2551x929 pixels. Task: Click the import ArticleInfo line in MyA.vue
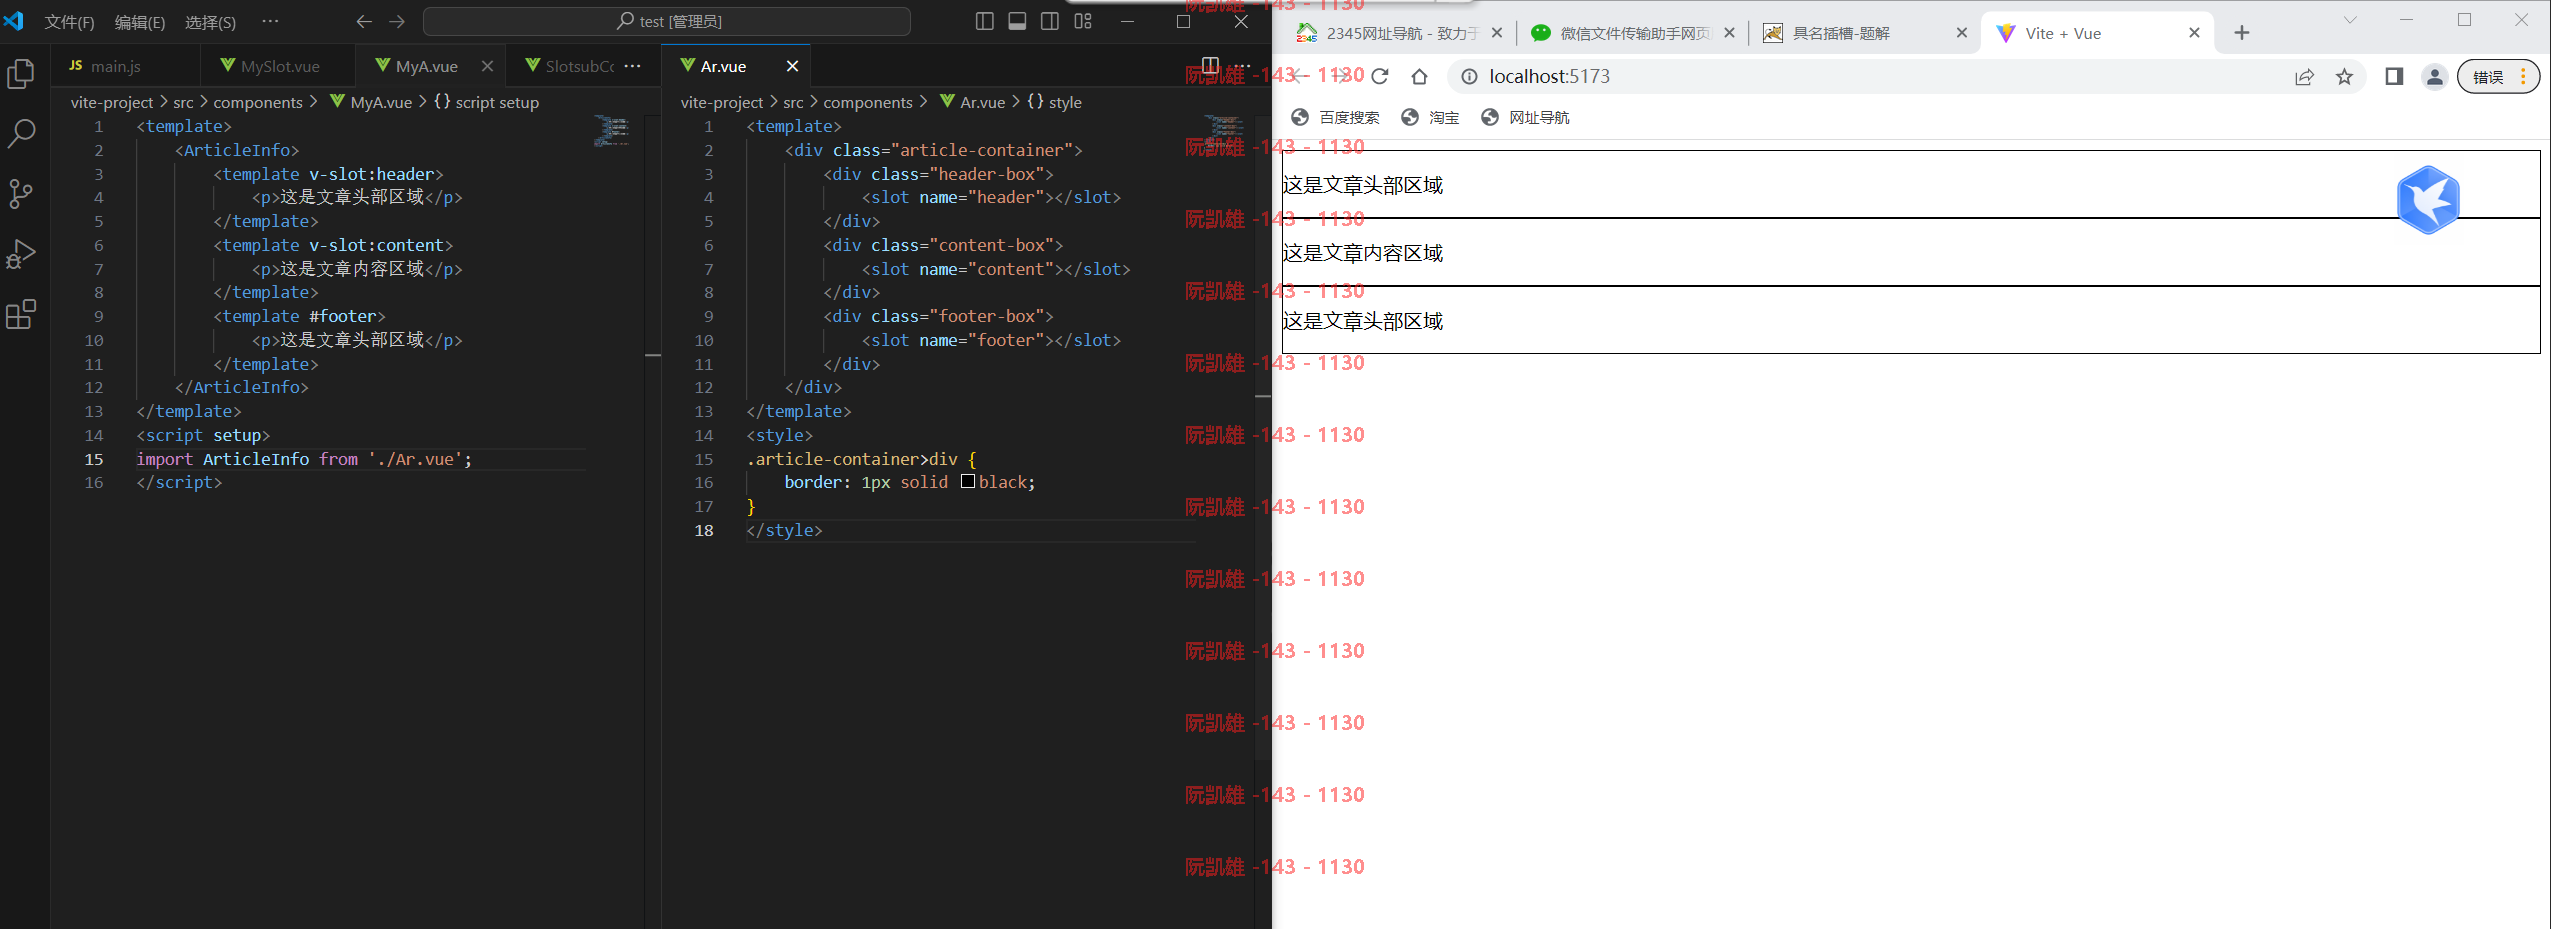click(x=304, y=459)
